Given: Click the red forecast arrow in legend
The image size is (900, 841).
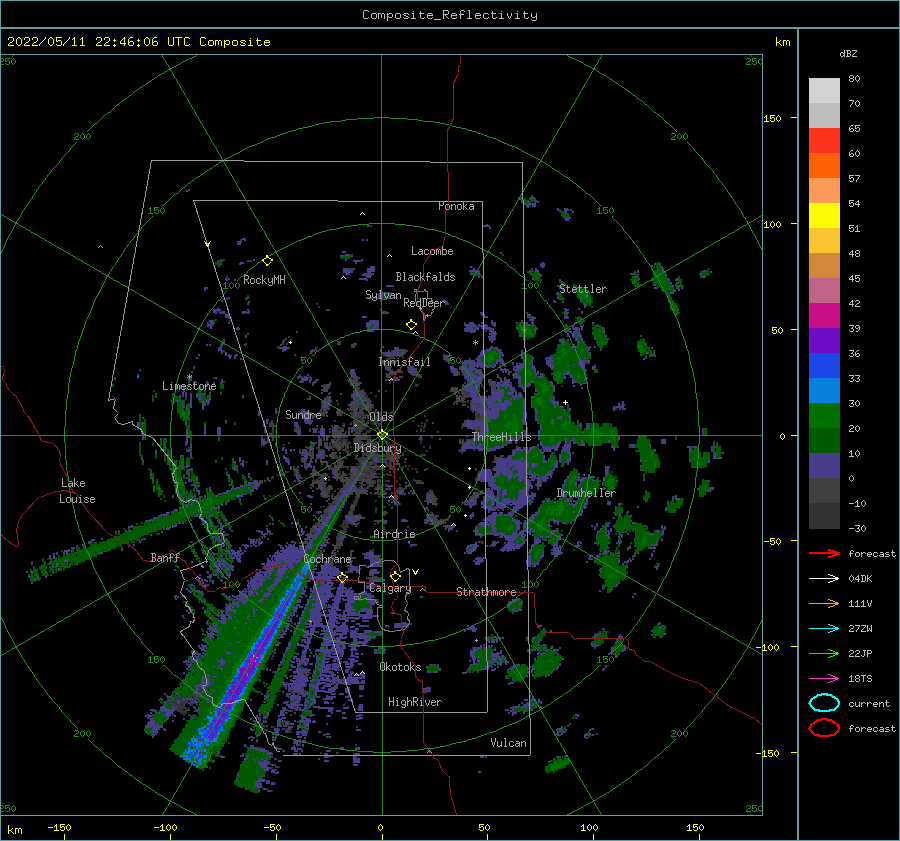Looking at the screenshot, I should tap(824, 553).
